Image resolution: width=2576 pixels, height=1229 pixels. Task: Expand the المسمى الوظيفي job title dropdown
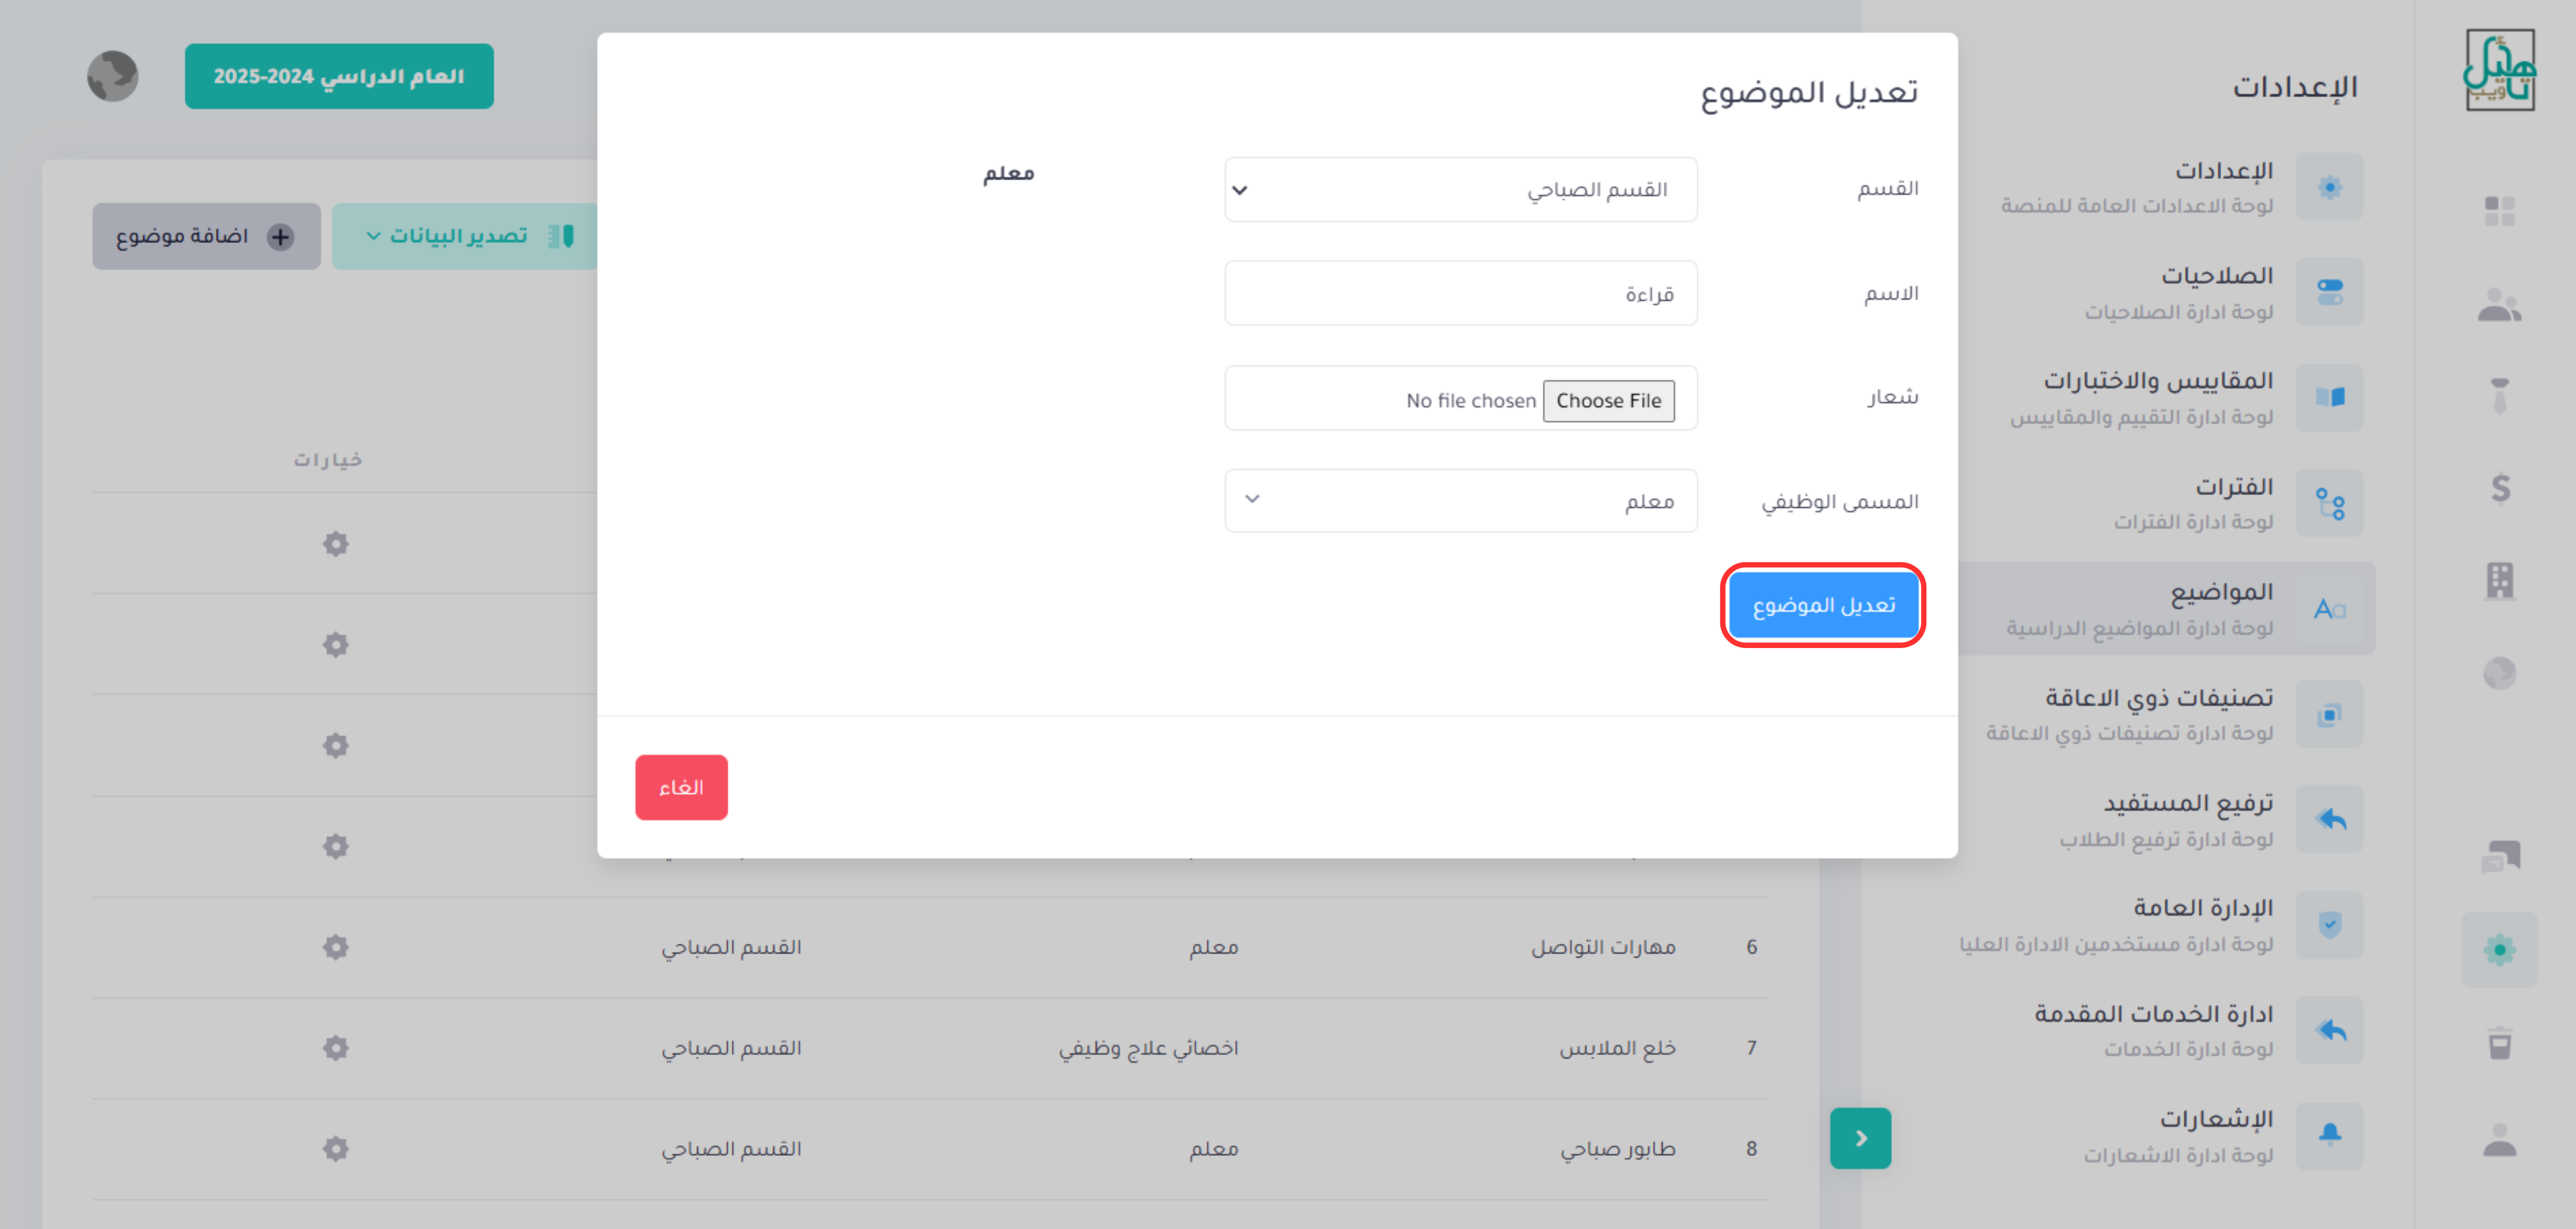pyautogui.click(x=1460, y=501)
